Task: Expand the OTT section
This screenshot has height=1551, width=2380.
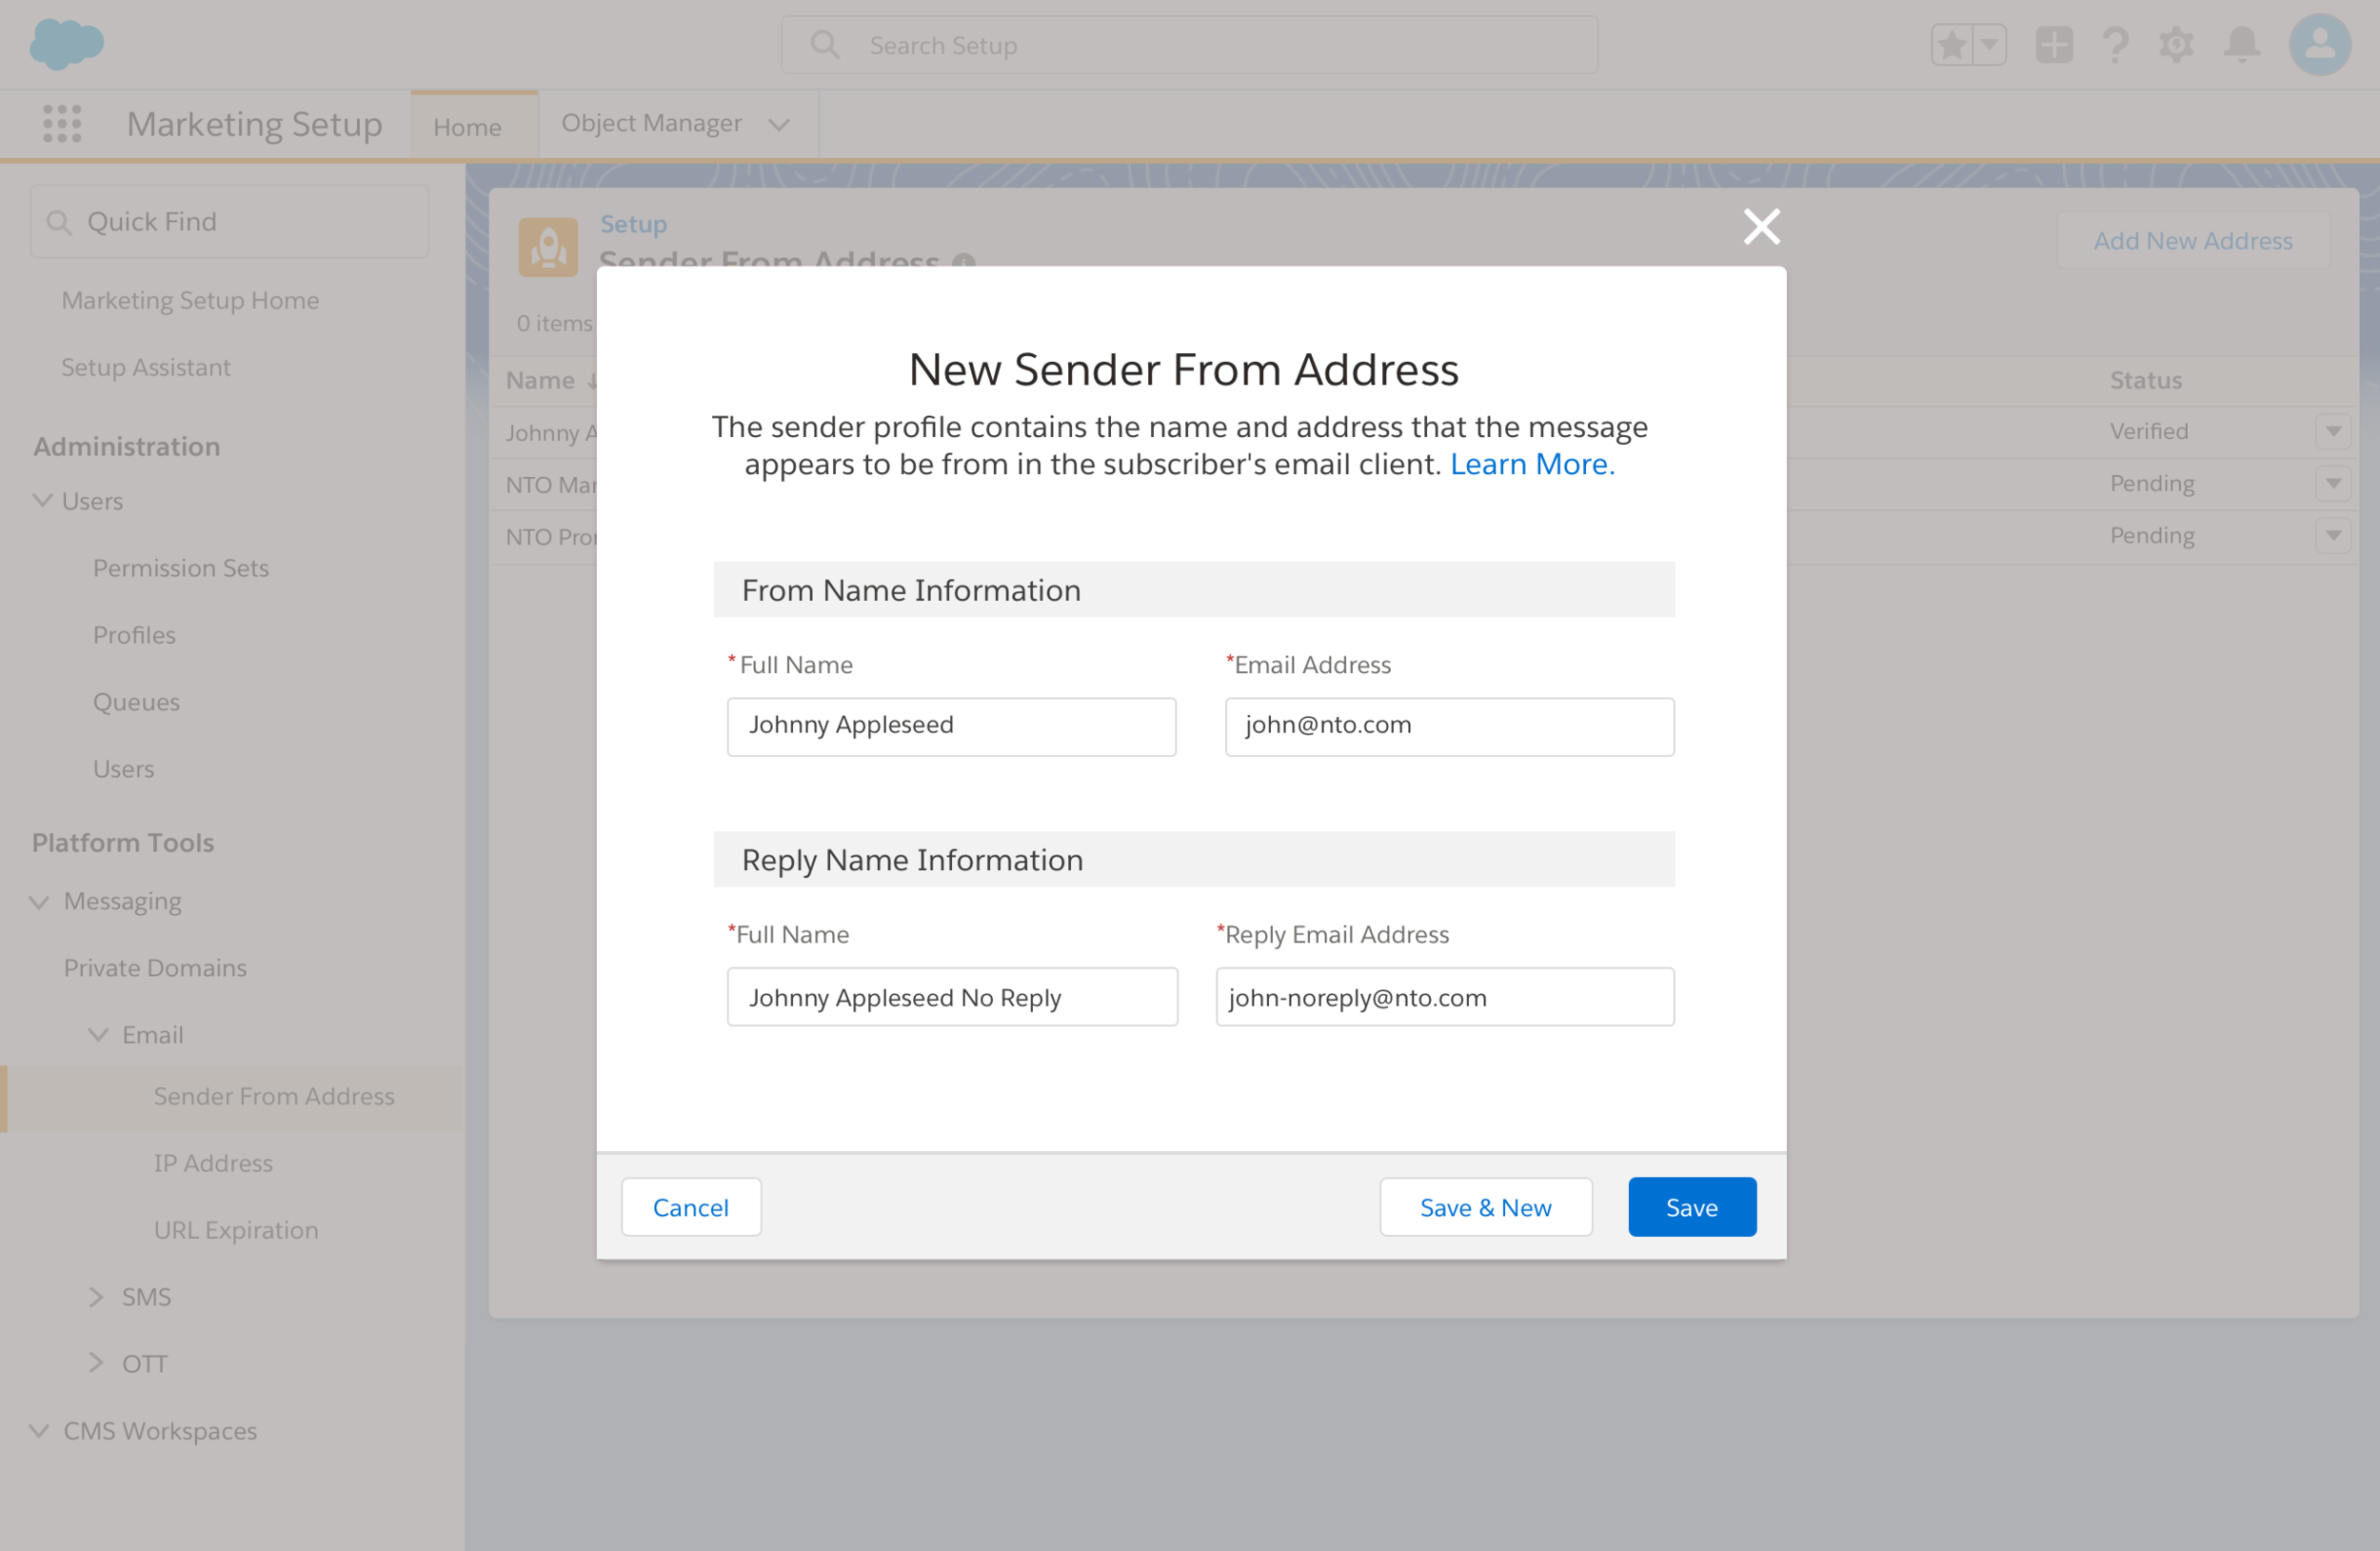Action: (96, 1363)
